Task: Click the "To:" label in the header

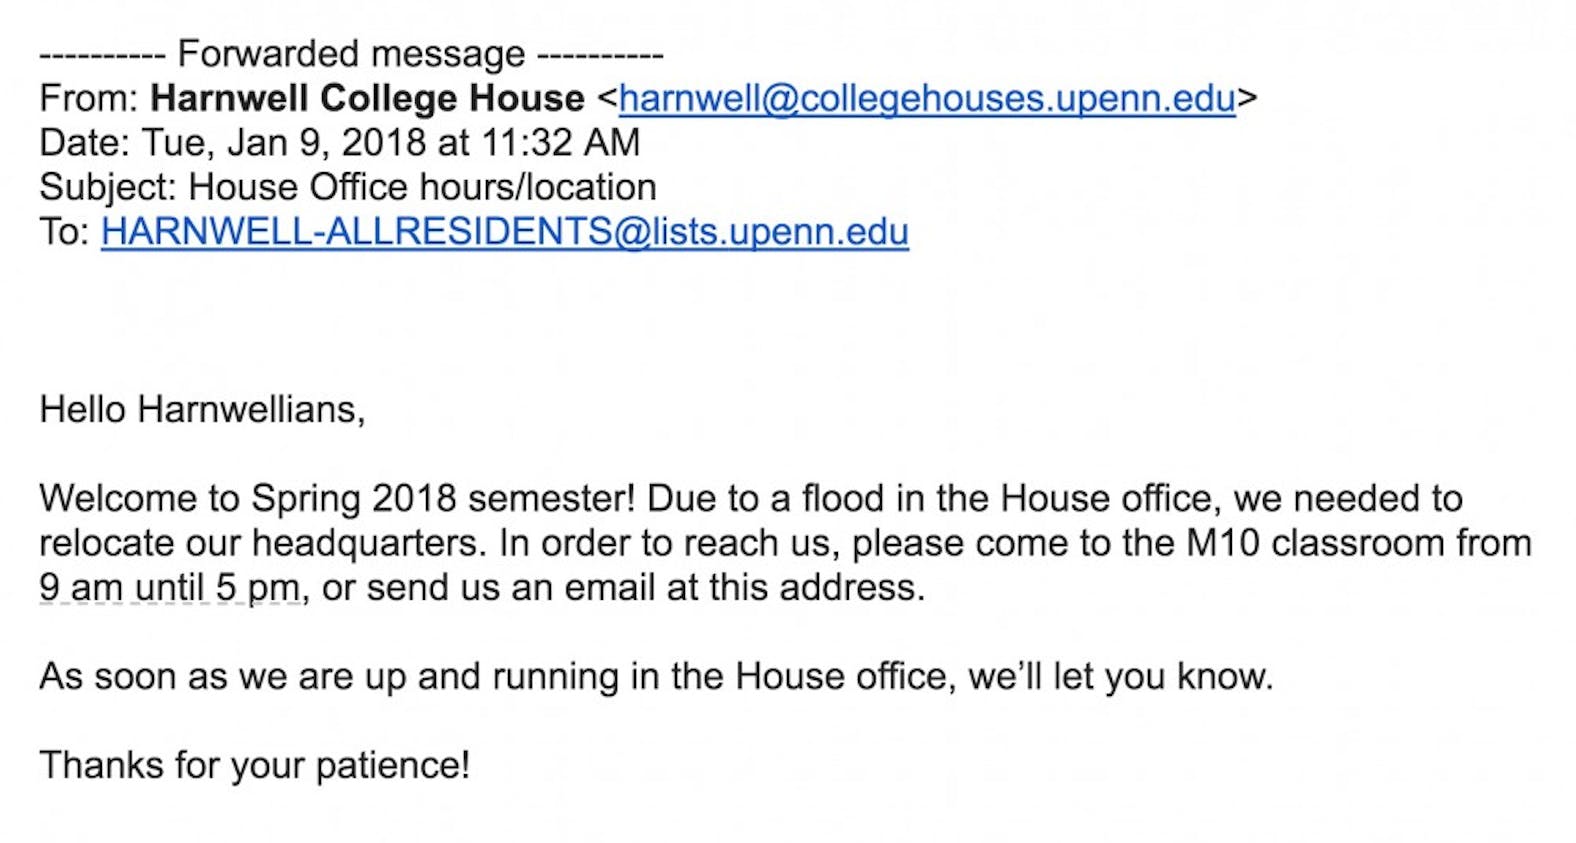Action: pyautogui.click(x=65, y=232)
